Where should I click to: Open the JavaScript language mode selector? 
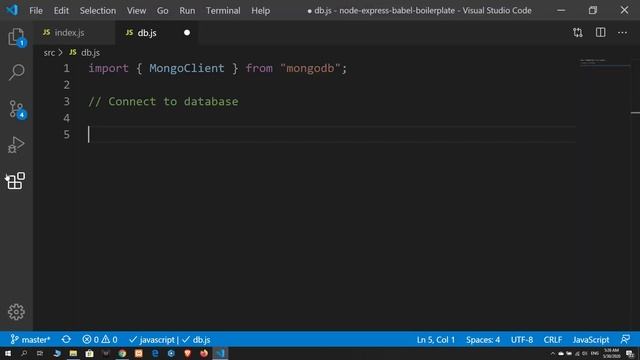pos(591,339)
